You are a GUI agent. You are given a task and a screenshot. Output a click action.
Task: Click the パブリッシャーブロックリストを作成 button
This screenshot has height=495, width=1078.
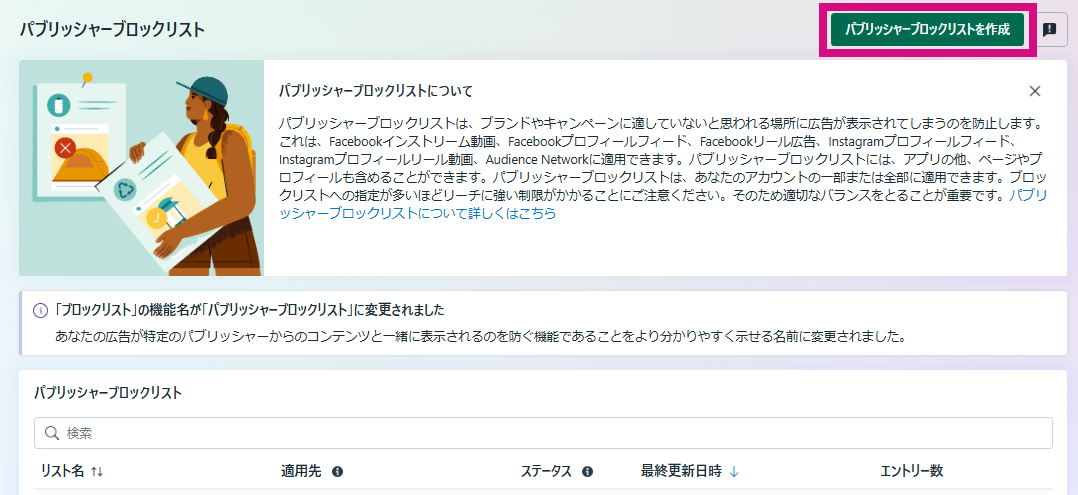point(927,30)
